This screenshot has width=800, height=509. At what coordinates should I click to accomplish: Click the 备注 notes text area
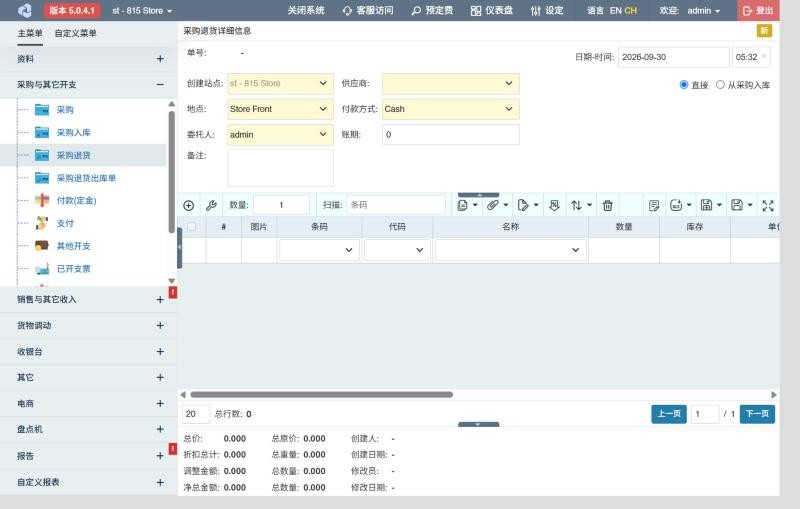tap(281, 168)
